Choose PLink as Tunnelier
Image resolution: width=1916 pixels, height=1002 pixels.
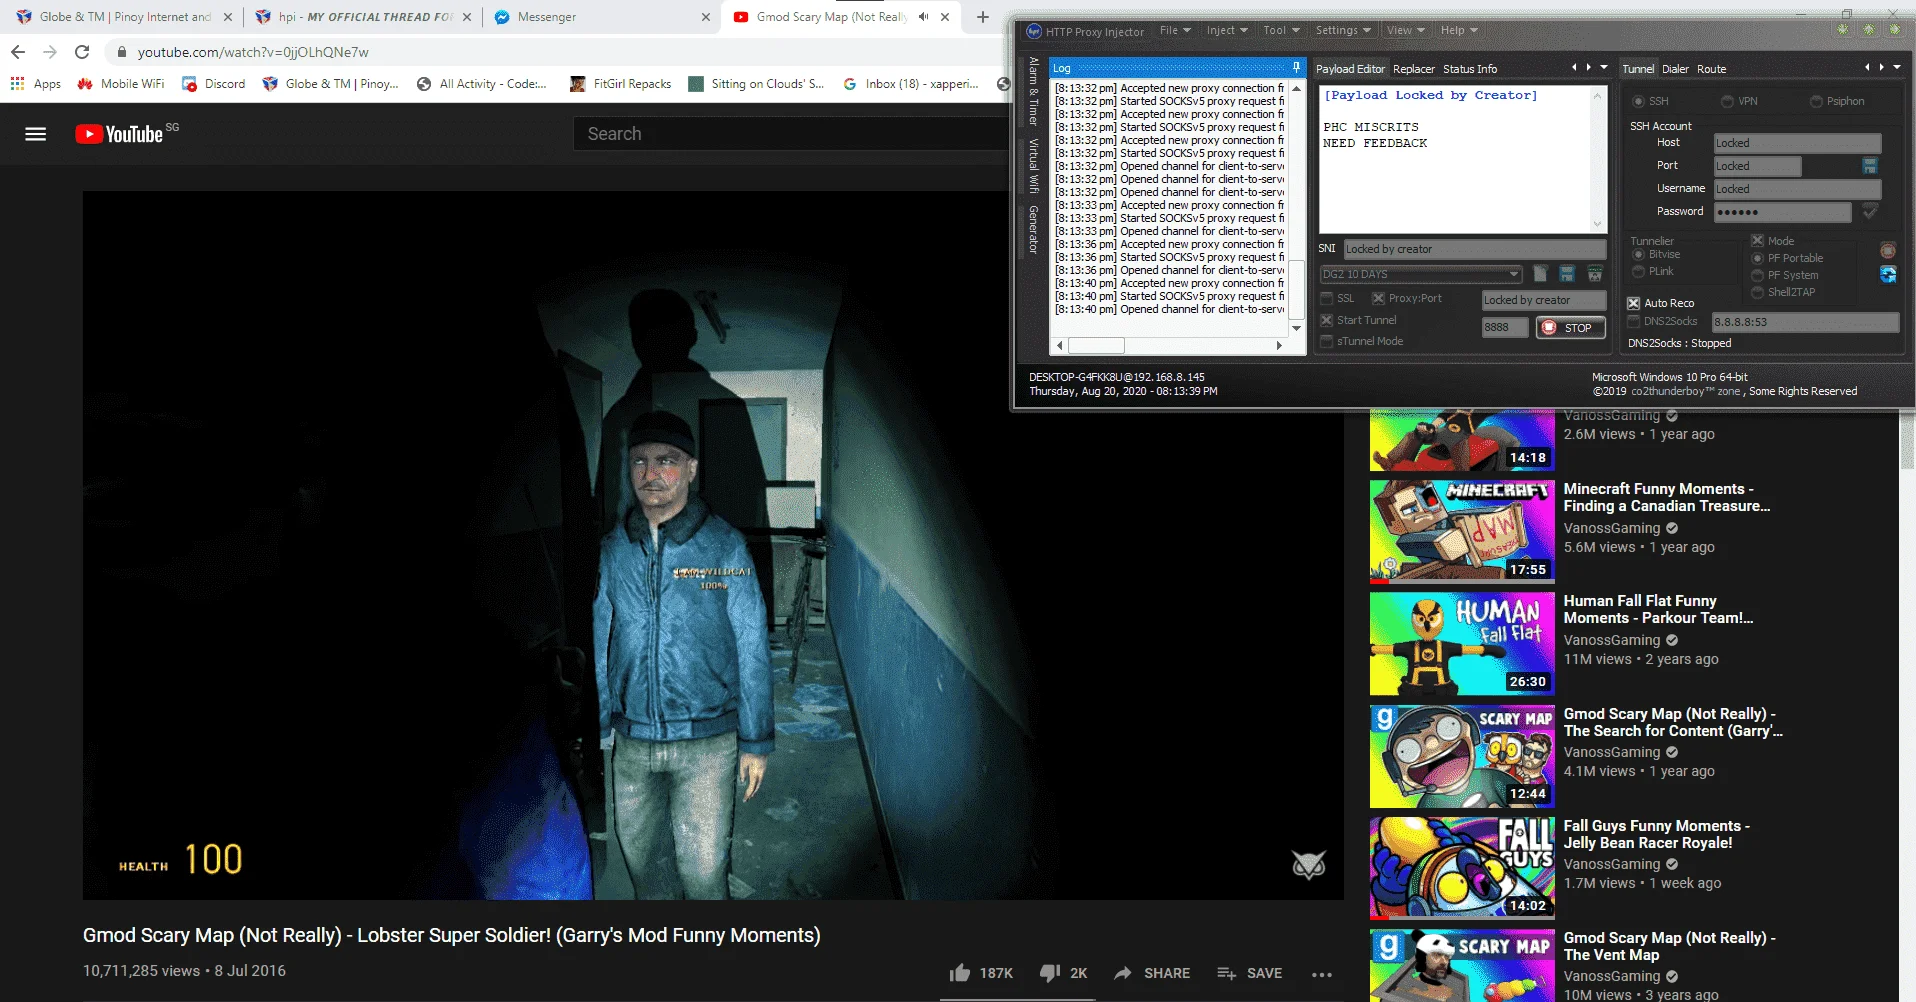1638,272
